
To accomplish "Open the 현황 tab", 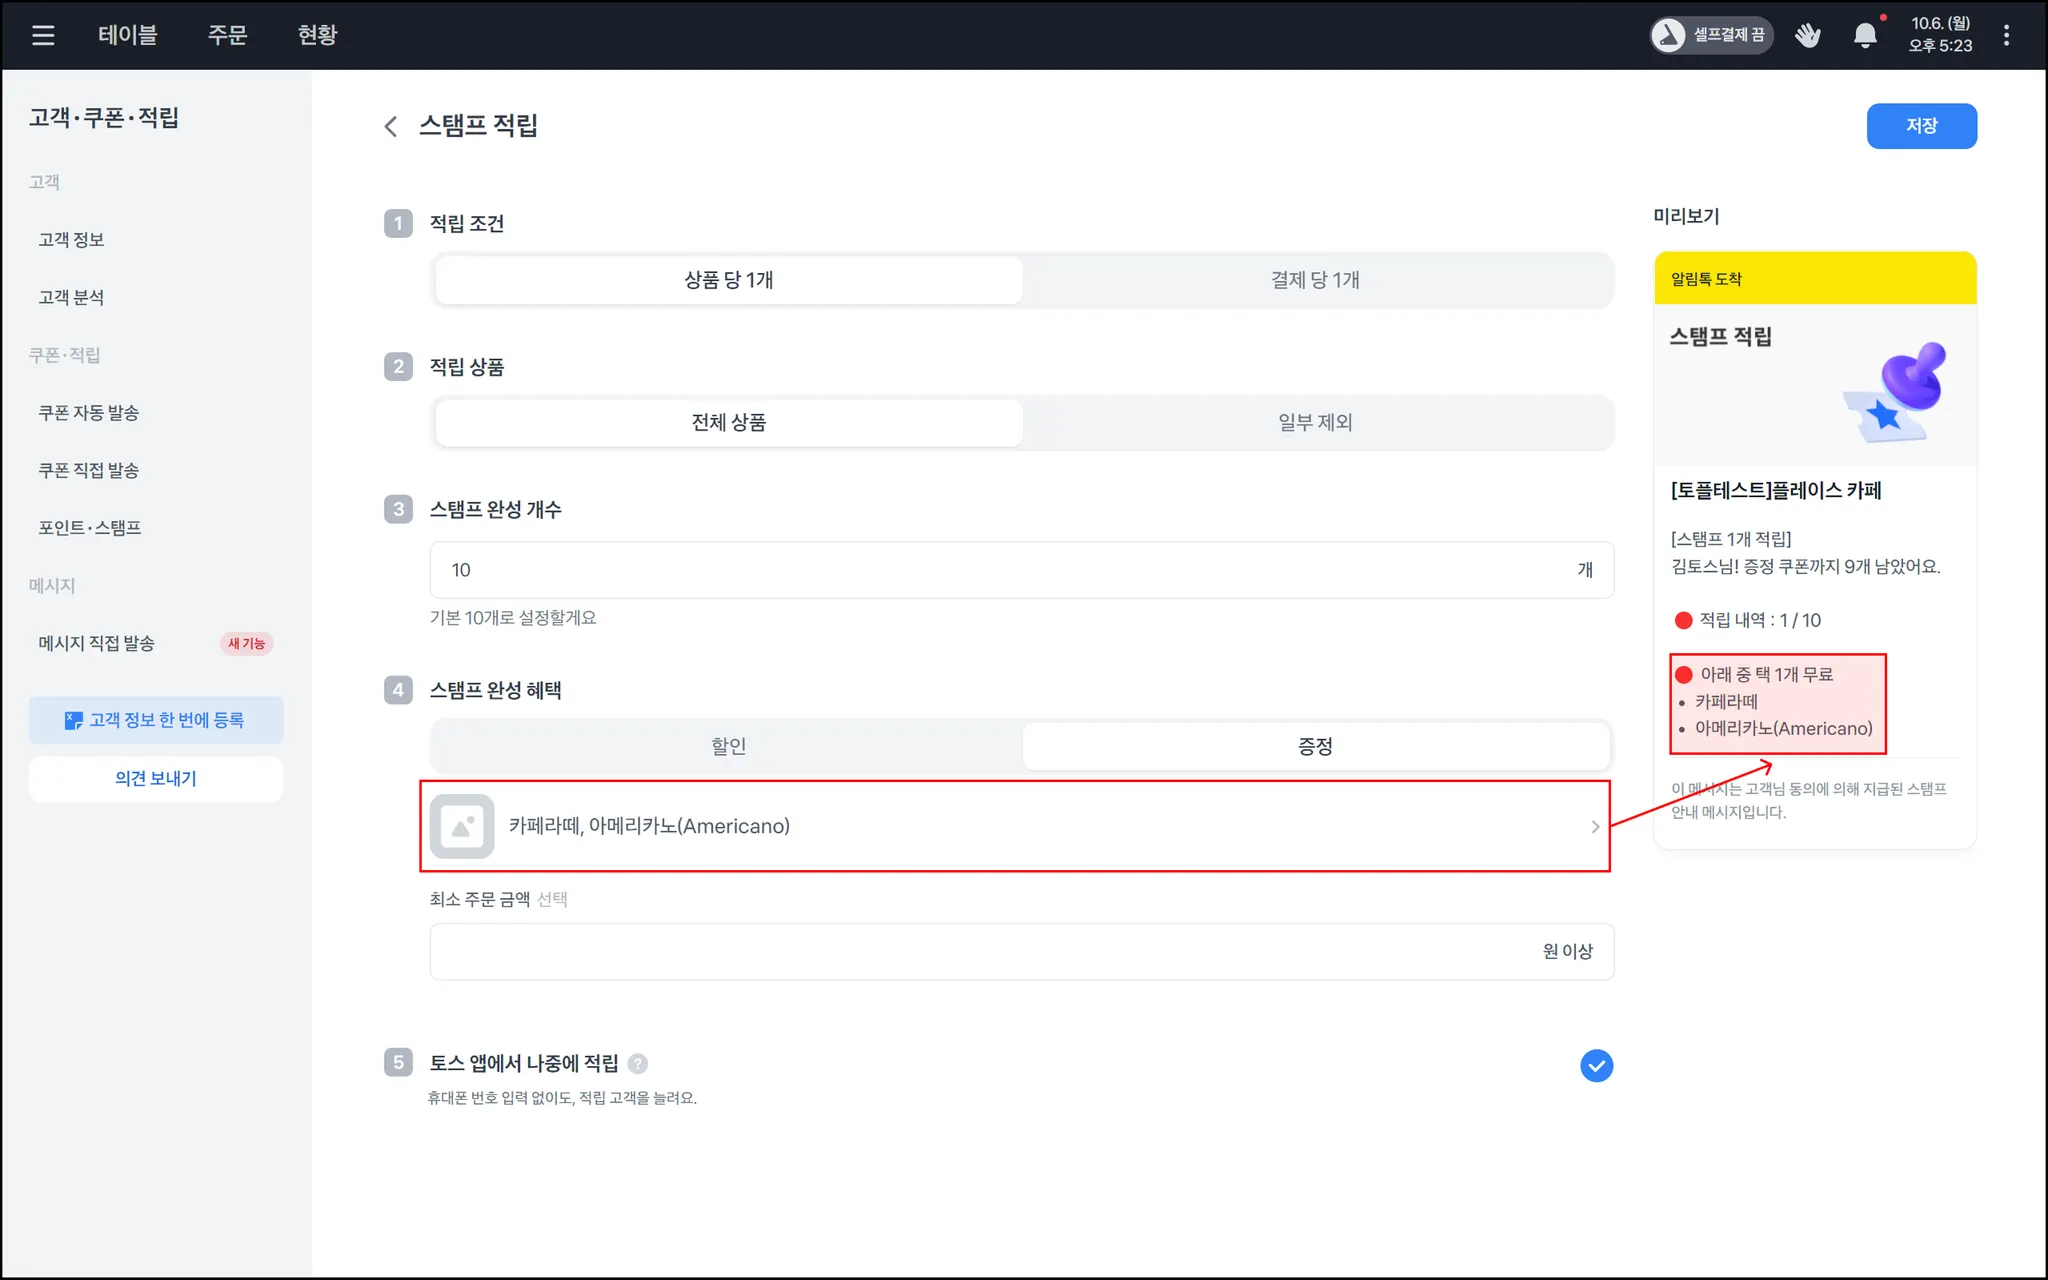I will coord(317,35).
